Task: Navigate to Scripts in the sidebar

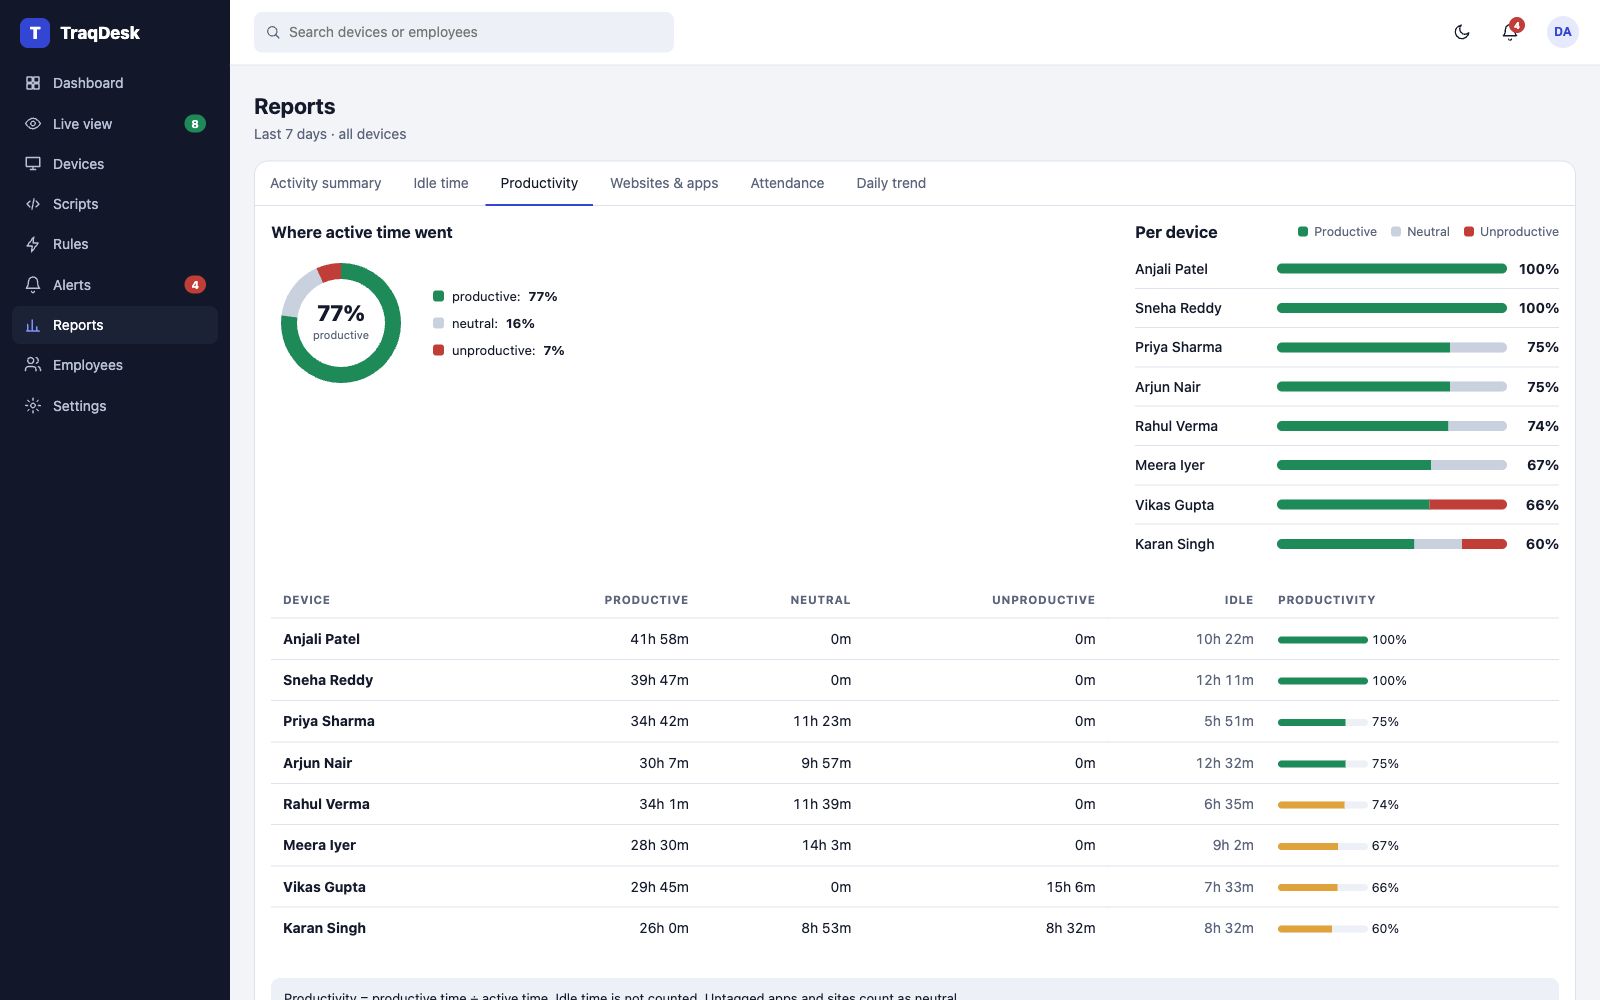Action: tap(115, 204)
